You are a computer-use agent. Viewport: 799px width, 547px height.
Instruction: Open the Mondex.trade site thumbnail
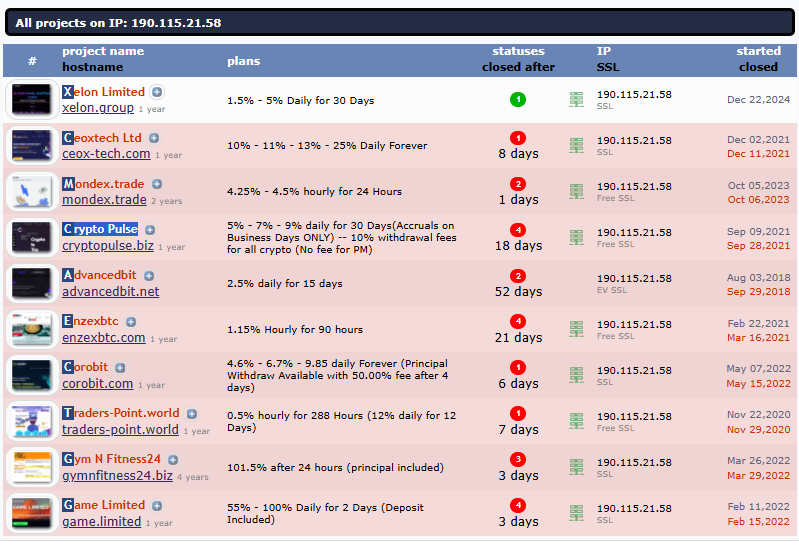pos(31,192)
